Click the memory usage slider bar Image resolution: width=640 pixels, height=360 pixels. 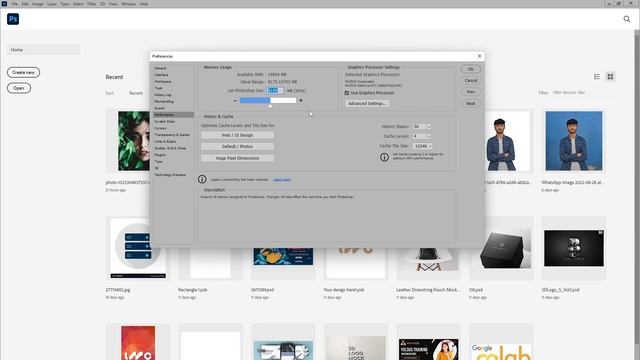pyautogui.click(x=268, y=100)
